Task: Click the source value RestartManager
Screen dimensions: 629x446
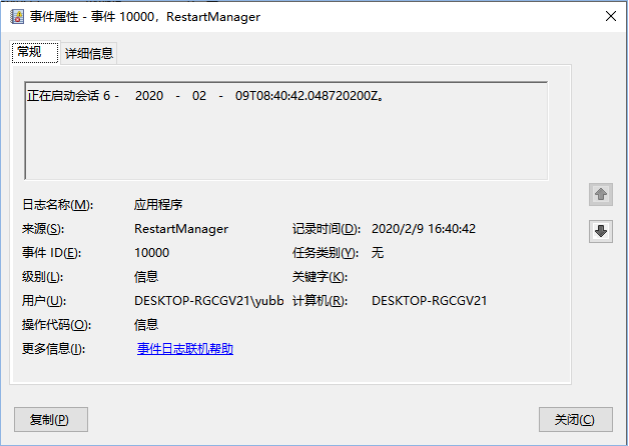Action: 181,229
